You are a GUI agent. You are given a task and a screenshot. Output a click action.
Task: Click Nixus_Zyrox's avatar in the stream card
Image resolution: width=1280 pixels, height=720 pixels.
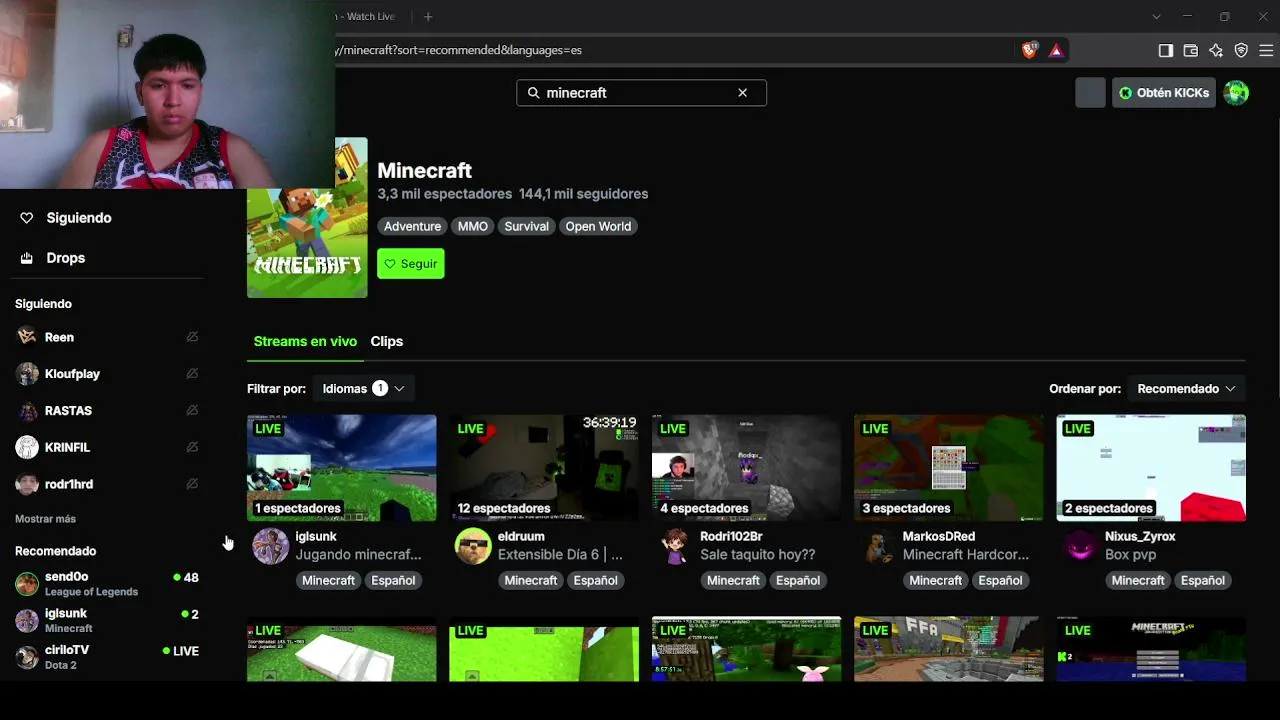coord(1080,546)
